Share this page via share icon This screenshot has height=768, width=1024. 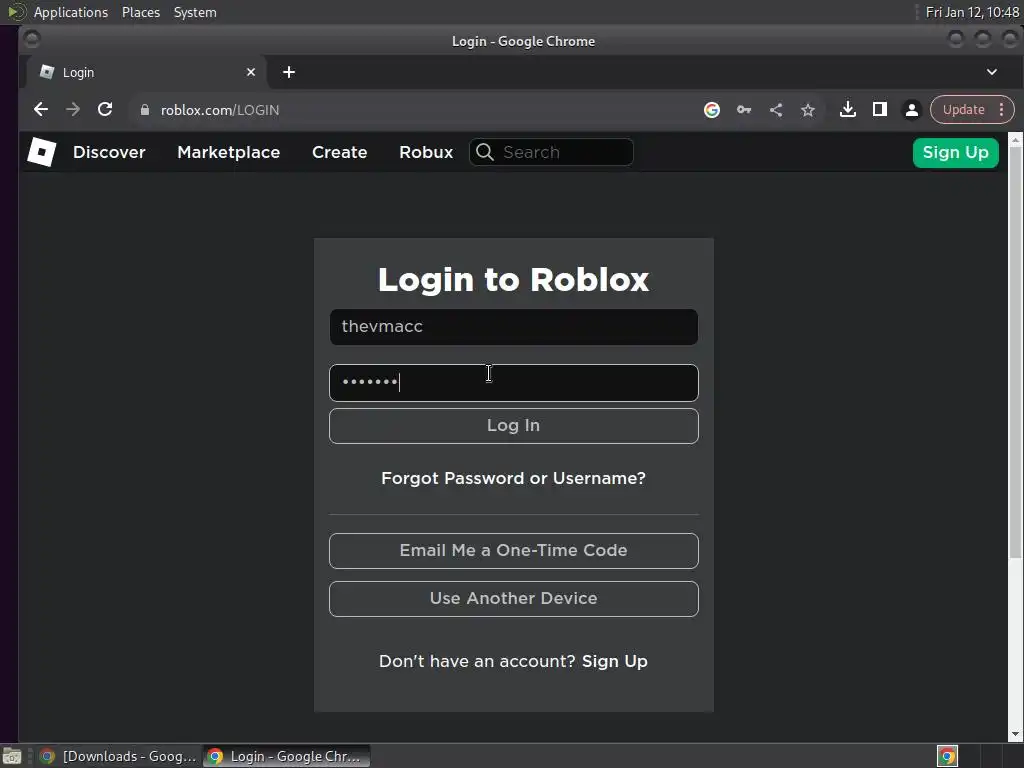(x=776, y=110)
